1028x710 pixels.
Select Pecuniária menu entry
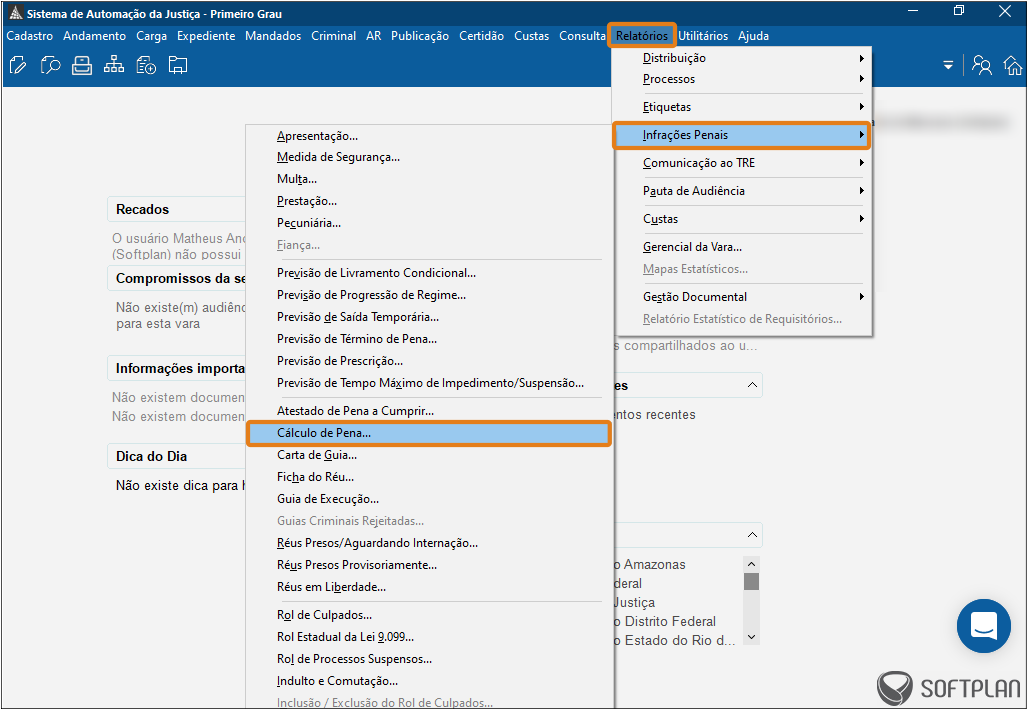point(429,223)
